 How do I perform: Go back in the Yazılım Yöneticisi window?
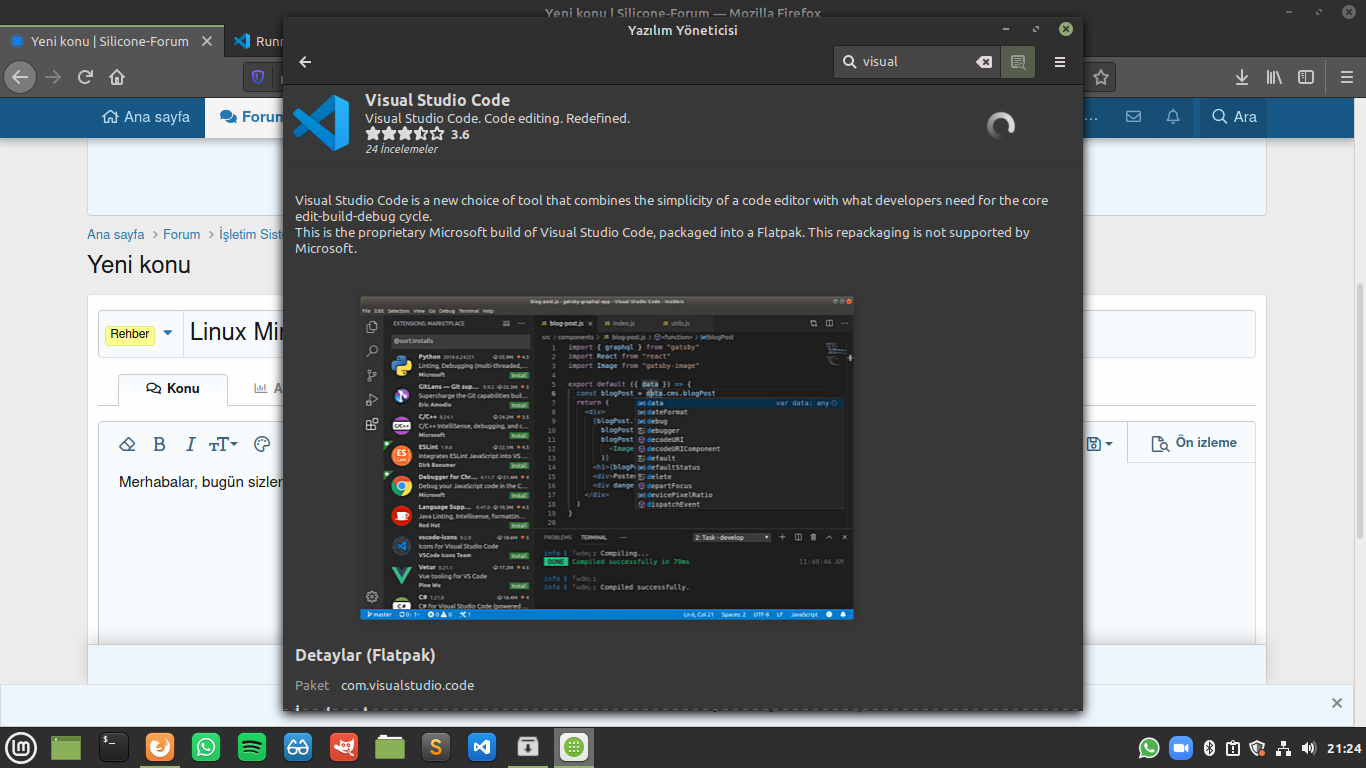(306, 62)
